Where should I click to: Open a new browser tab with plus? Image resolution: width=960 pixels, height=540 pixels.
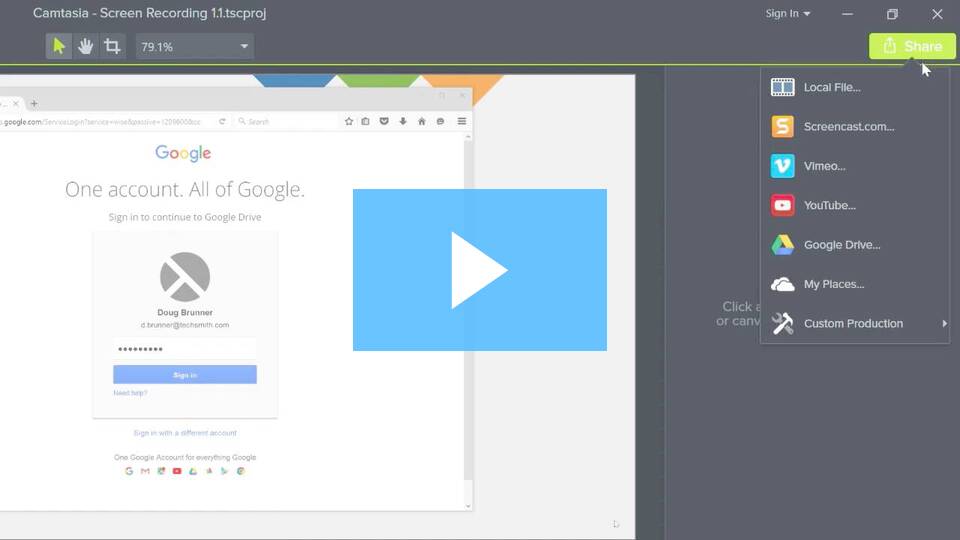pos(34,103)
